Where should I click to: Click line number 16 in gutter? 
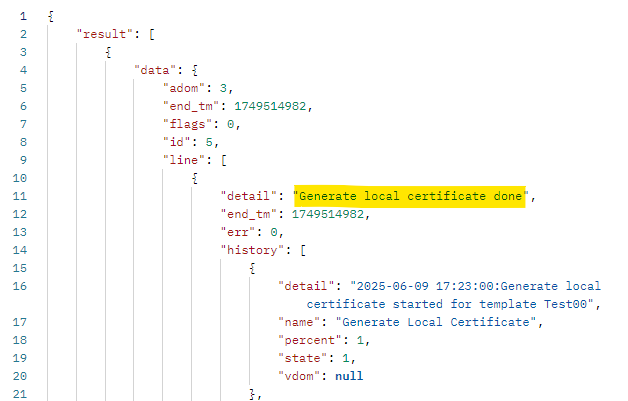click(20, 286)
